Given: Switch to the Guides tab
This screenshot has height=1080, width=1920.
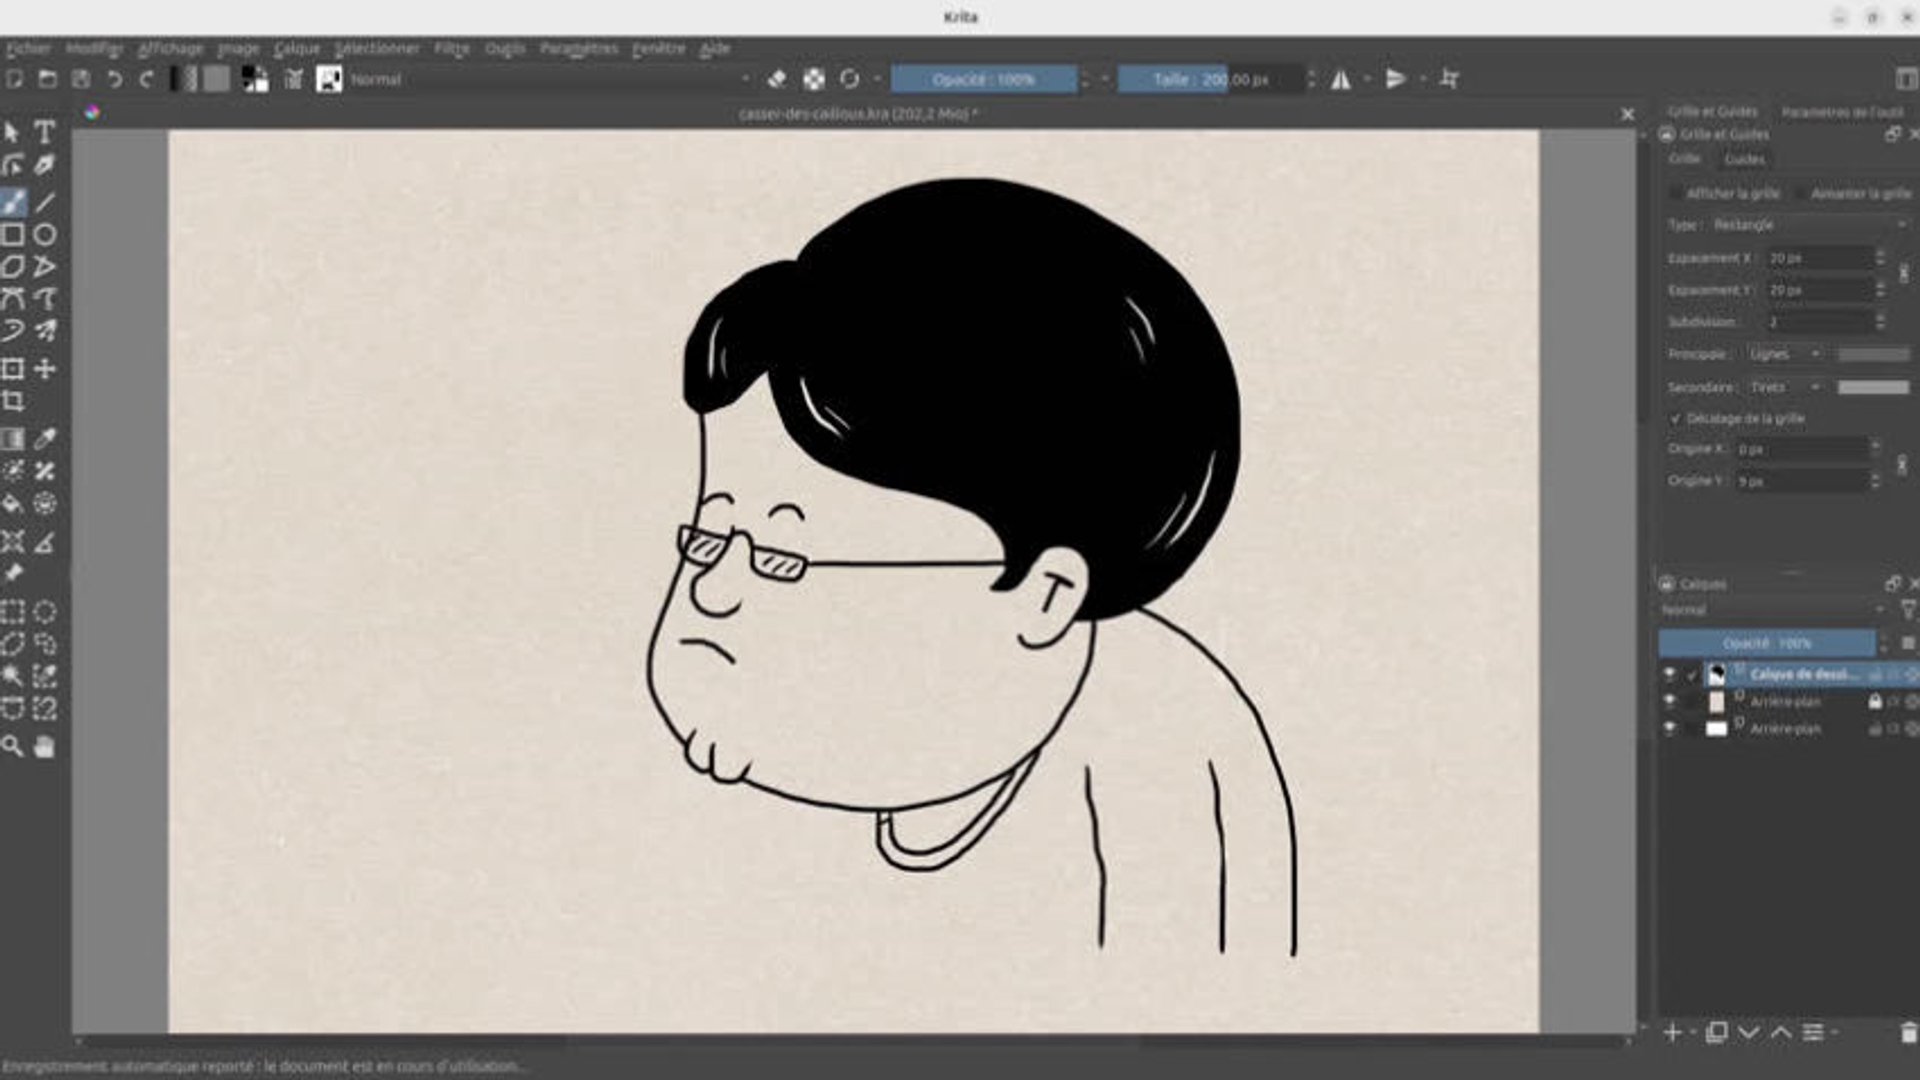Looking at the screenshot, I should tap(1744, 159).
